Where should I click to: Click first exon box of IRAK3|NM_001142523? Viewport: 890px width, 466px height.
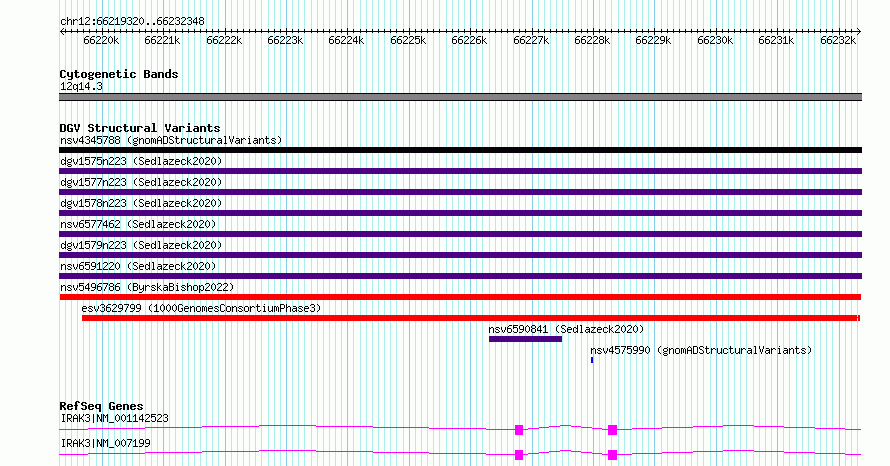tap(519, 430)
